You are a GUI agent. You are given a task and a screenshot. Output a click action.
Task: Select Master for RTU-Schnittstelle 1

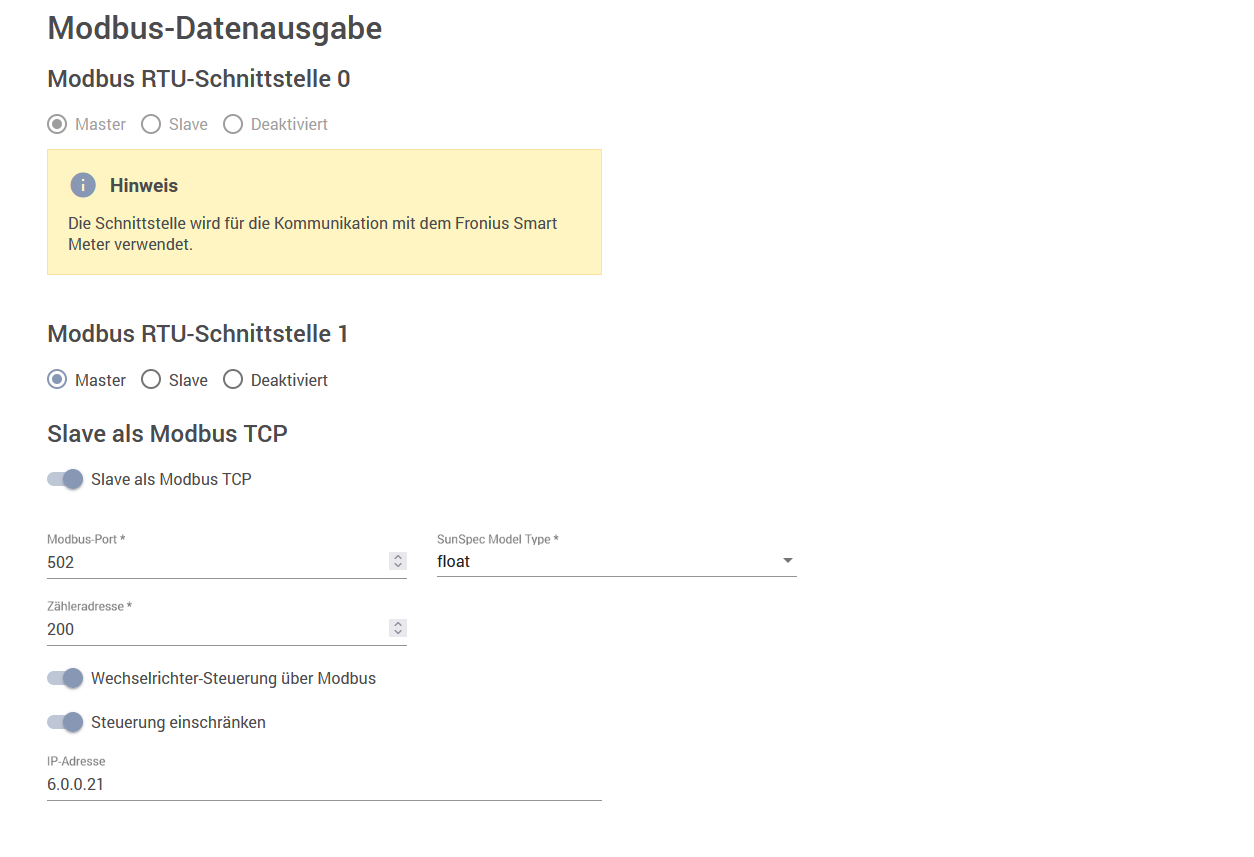pos(58,380)
